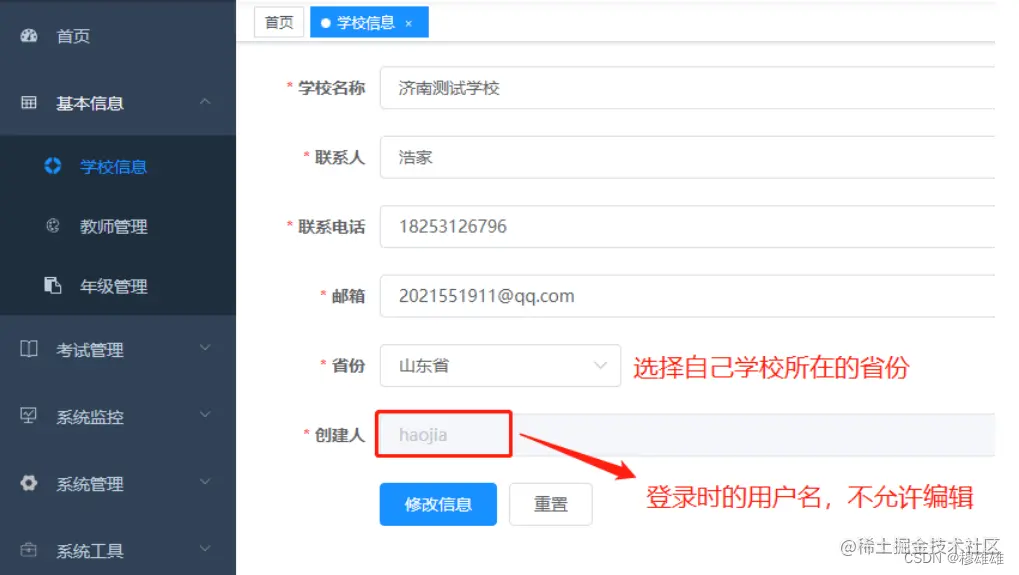Viewport: 1019px width, 575px height.
Task: Click the 邮箱 field label
Action: tap(348, 296)
